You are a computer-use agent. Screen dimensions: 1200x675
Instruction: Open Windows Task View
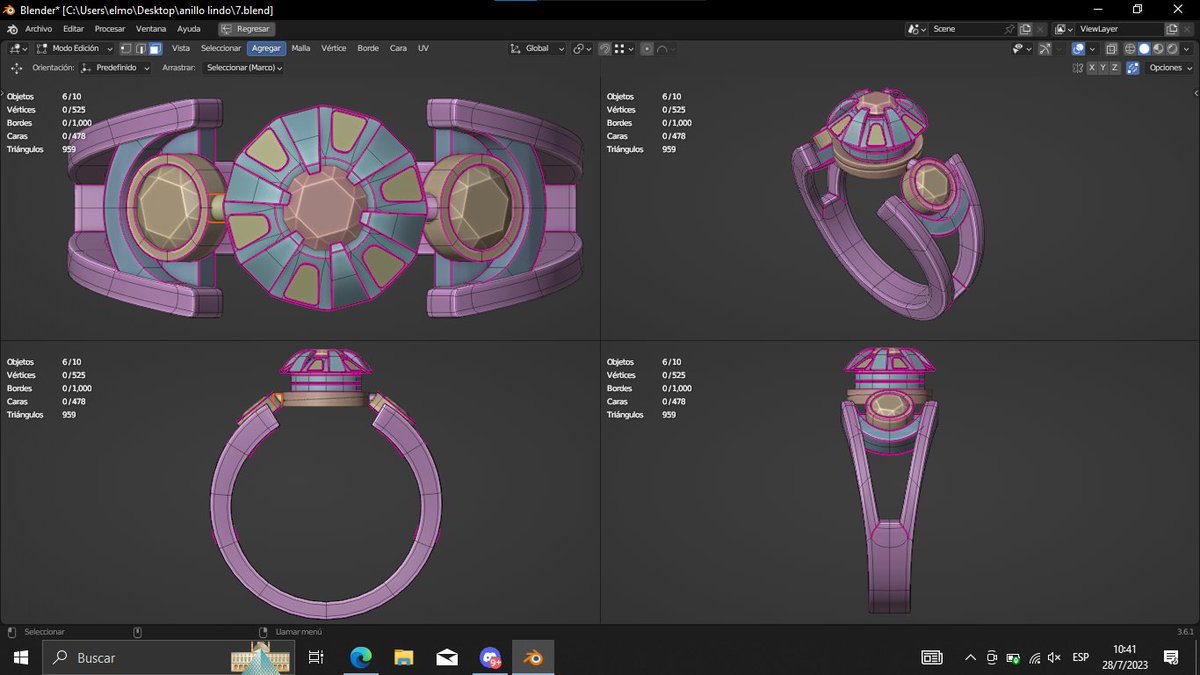click(316, 657)
